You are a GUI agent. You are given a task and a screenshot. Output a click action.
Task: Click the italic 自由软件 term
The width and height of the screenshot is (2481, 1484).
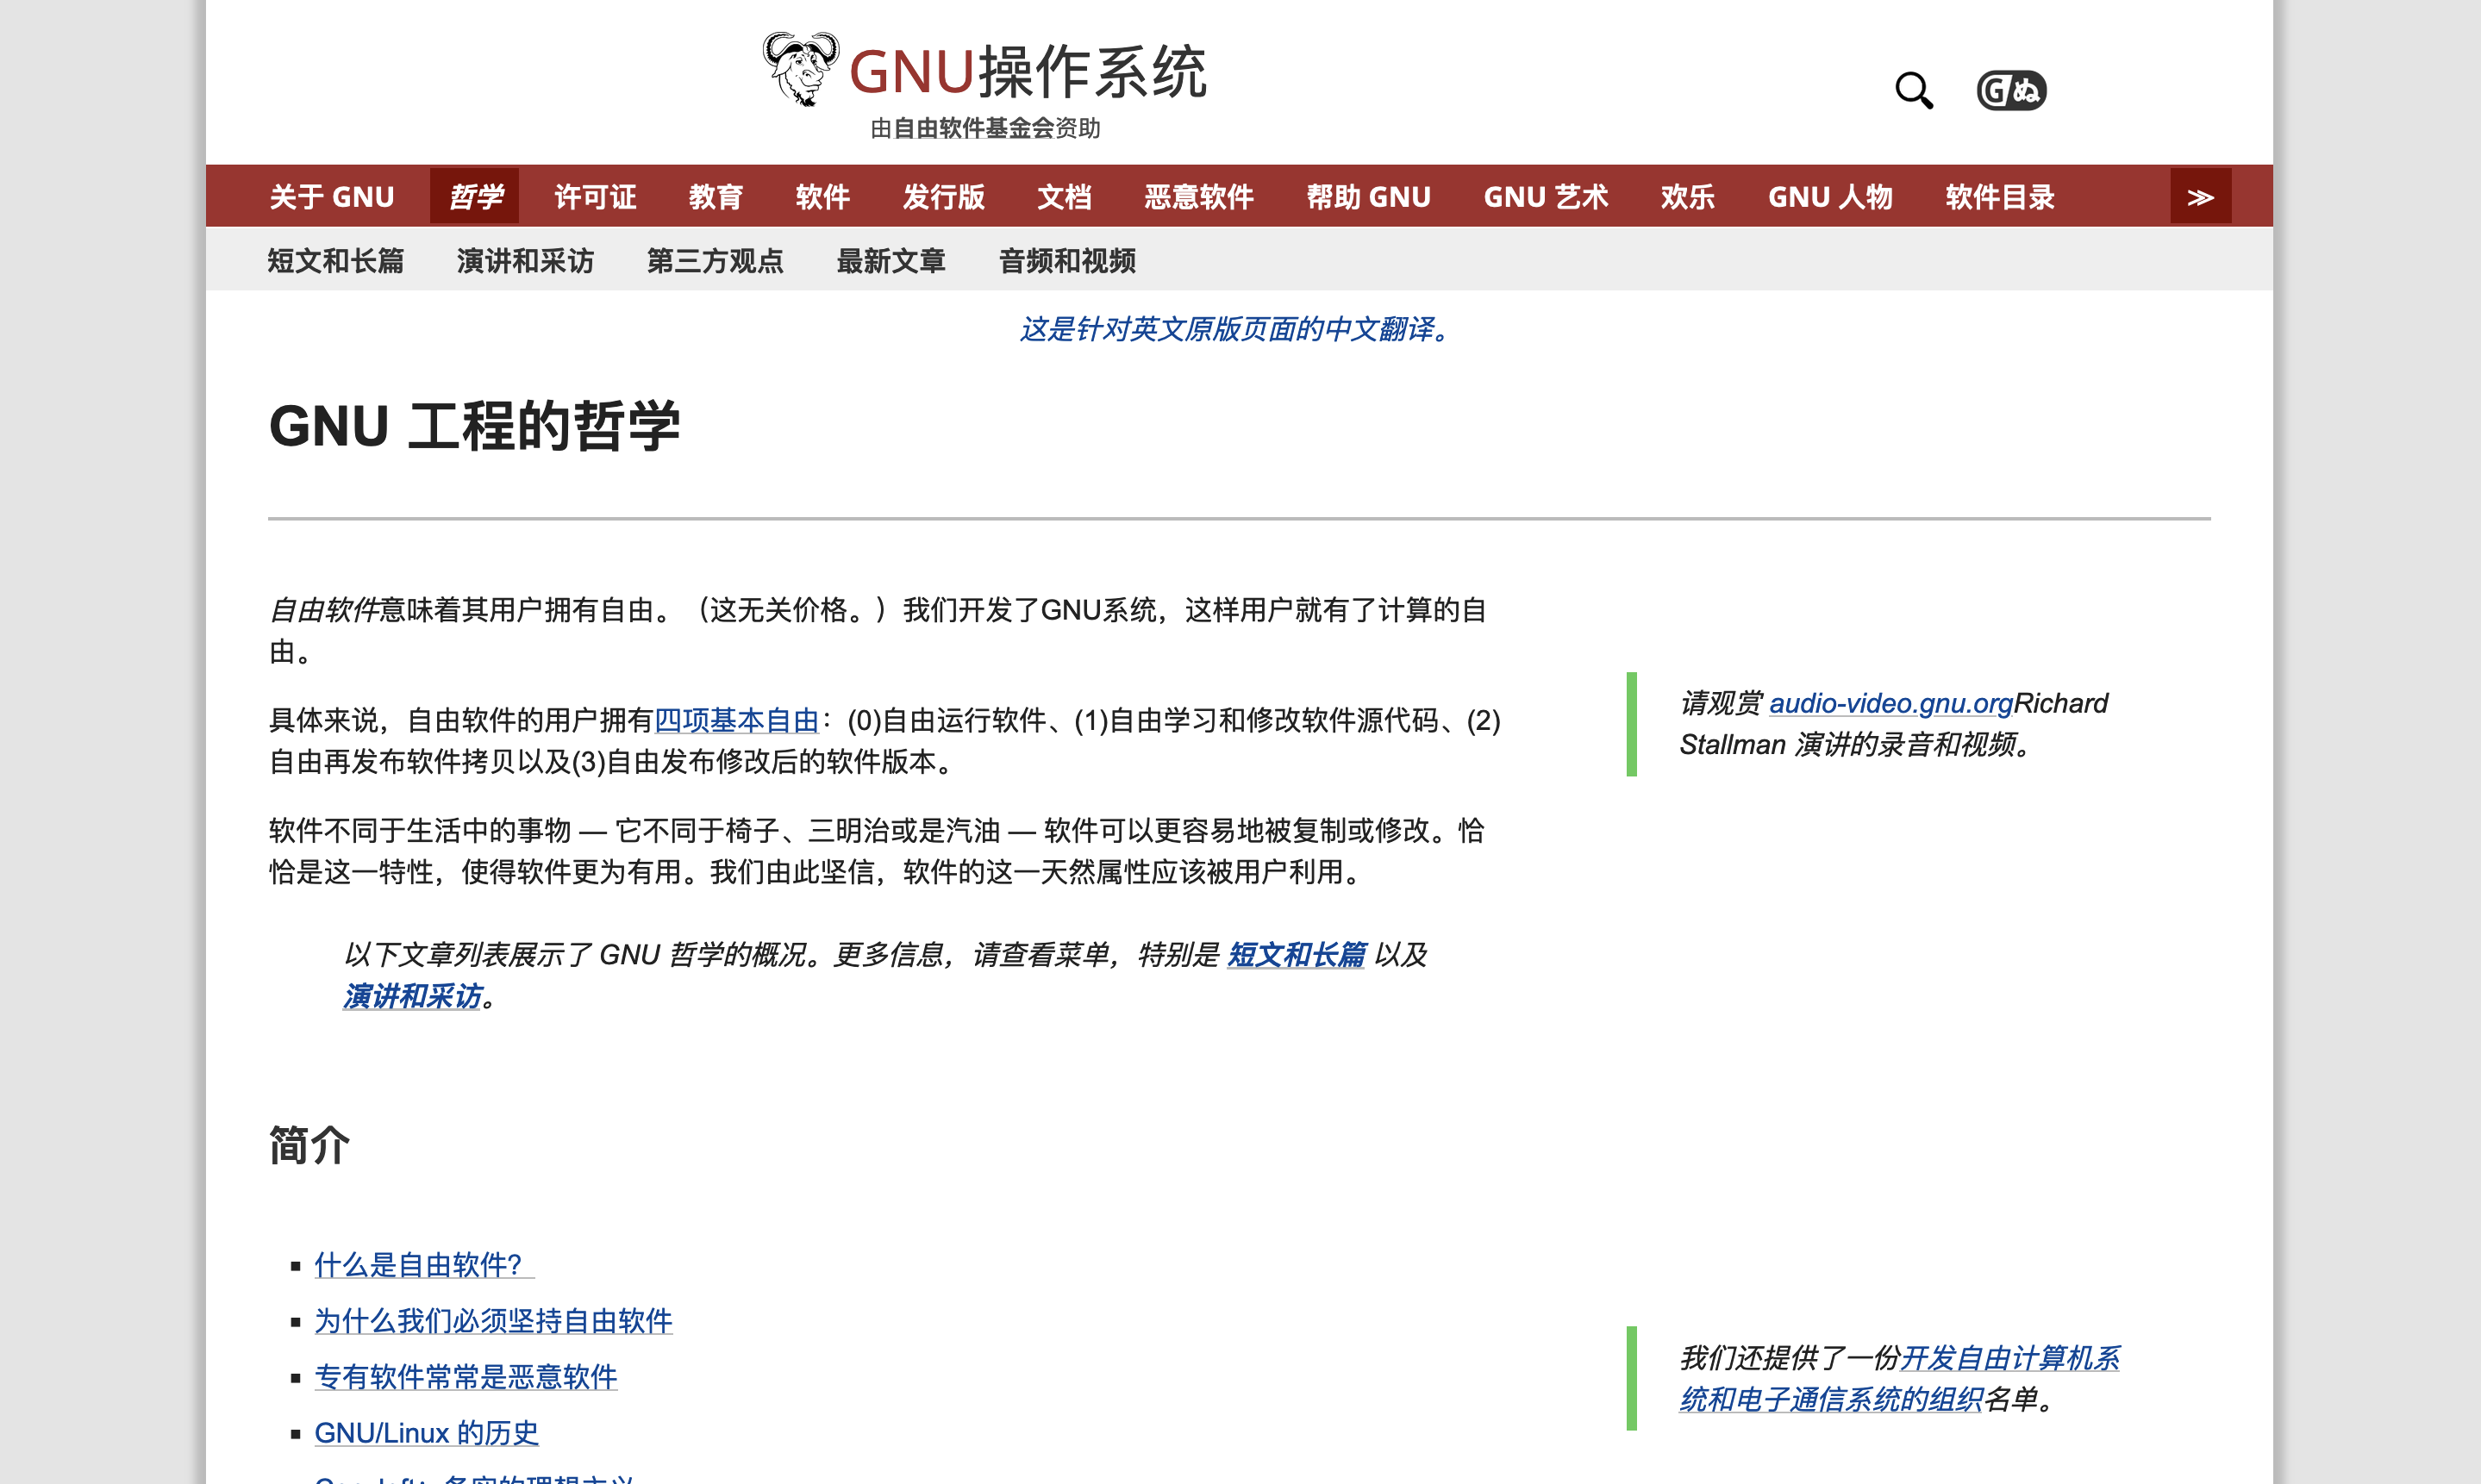[x=323, y=610]
